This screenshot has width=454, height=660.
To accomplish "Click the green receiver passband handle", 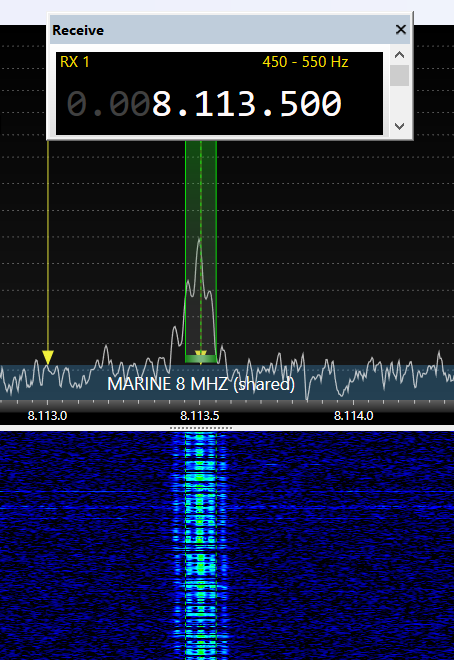I will tap(201, 359).
